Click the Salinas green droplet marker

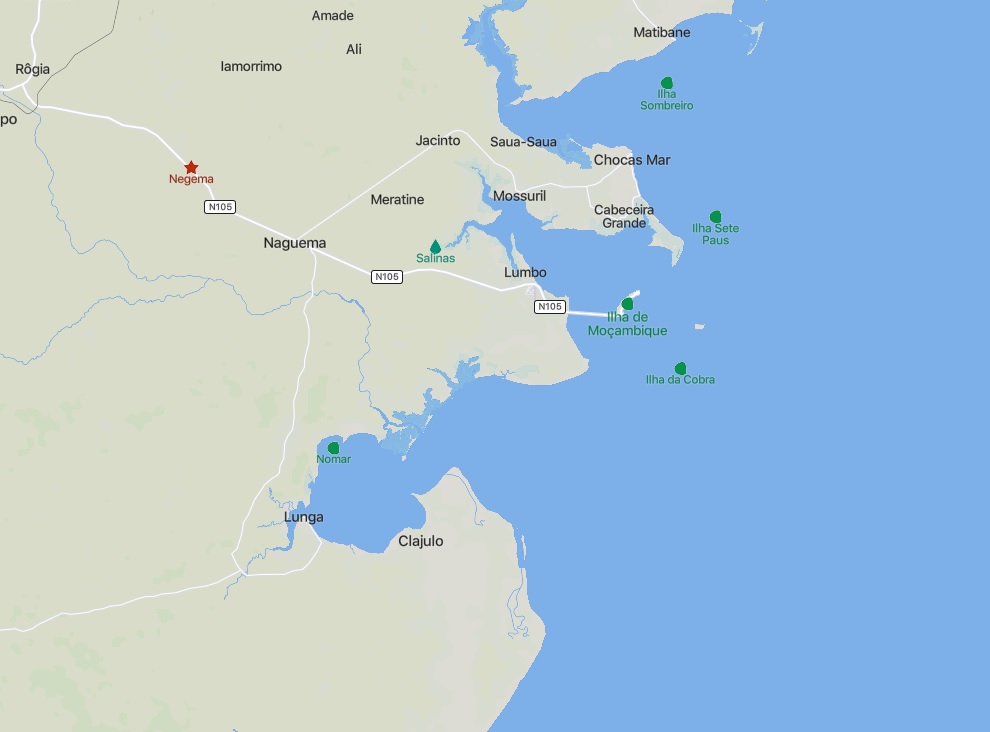[435, 246]
